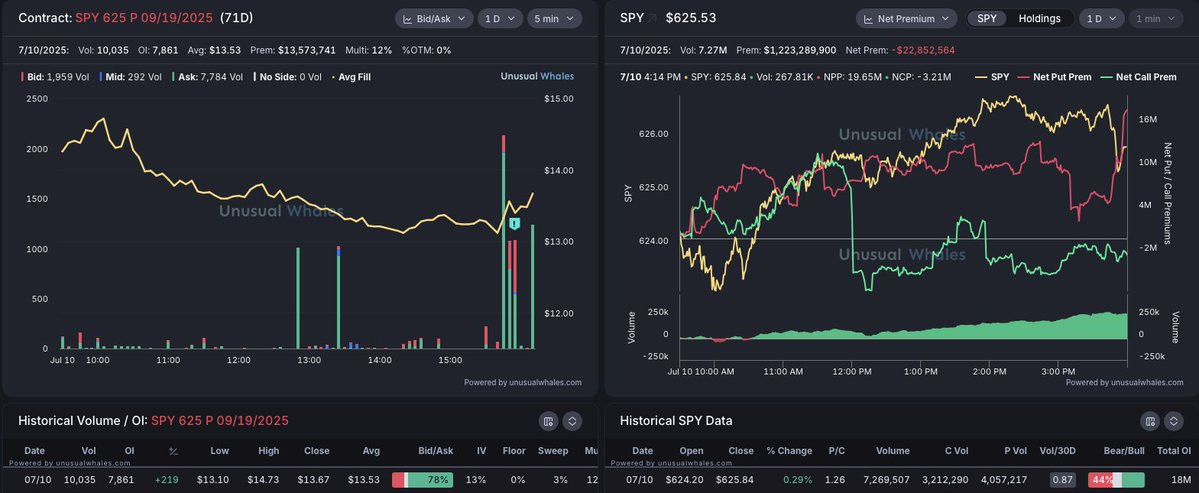Open the contract chart 1 D range dropdown

500,18
